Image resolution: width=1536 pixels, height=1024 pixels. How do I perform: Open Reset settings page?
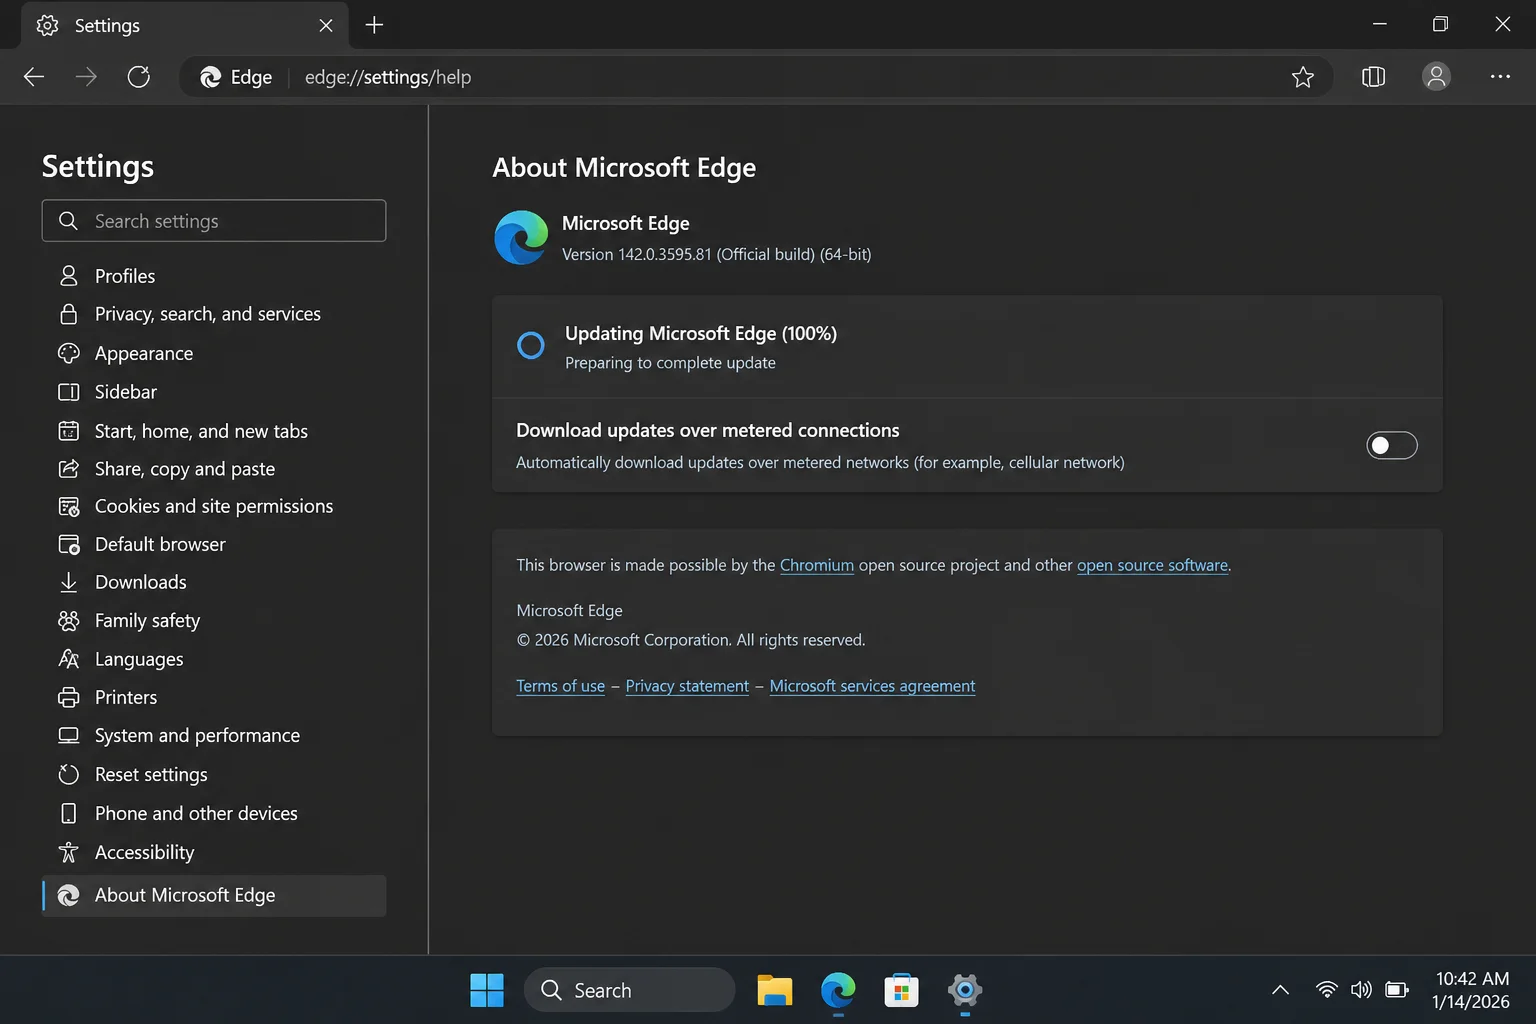click(x=214, y=774)
